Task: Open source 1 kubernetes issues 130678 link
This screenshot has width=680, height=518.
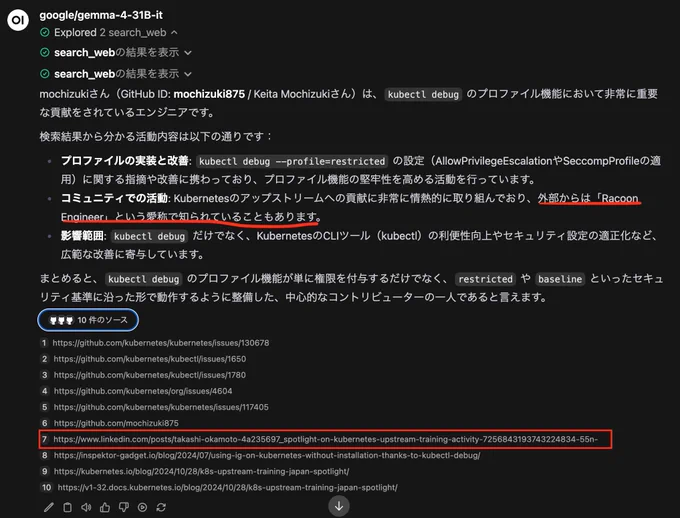Action: 161,343
